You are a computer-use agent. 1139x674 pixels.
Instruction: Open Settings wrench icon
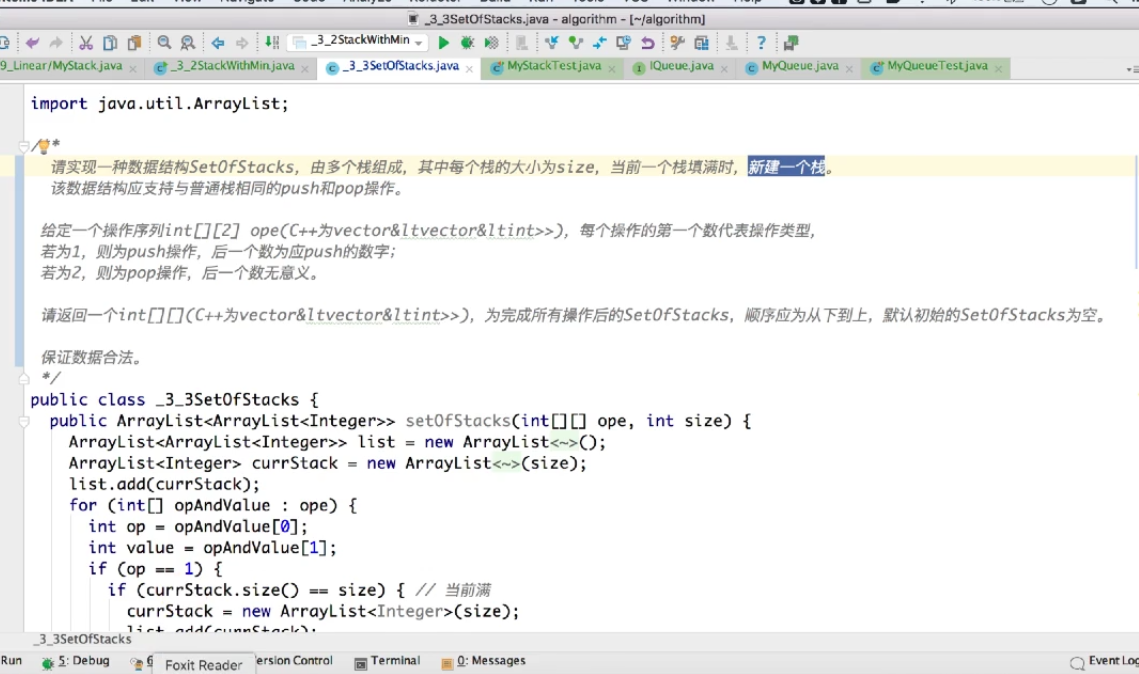[677, 43]
